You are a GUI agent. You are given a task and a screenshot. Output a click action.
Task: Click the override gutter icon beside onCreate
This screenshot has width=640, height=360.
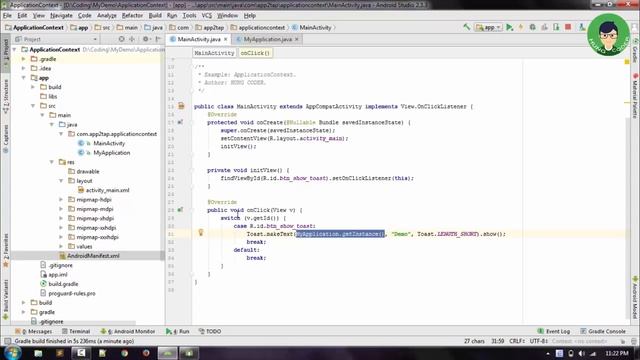(180, 122)
